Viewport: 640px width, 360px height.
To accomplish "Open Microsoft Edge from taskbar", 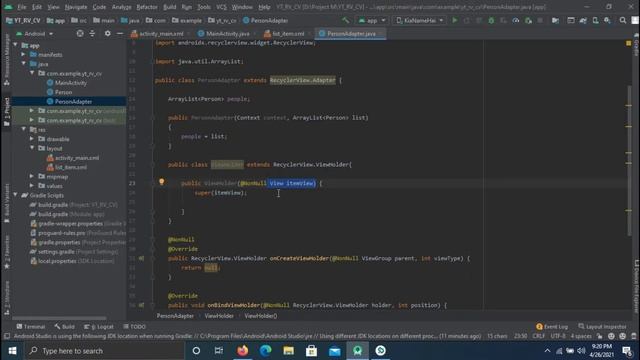I will [x=266, y=351].
